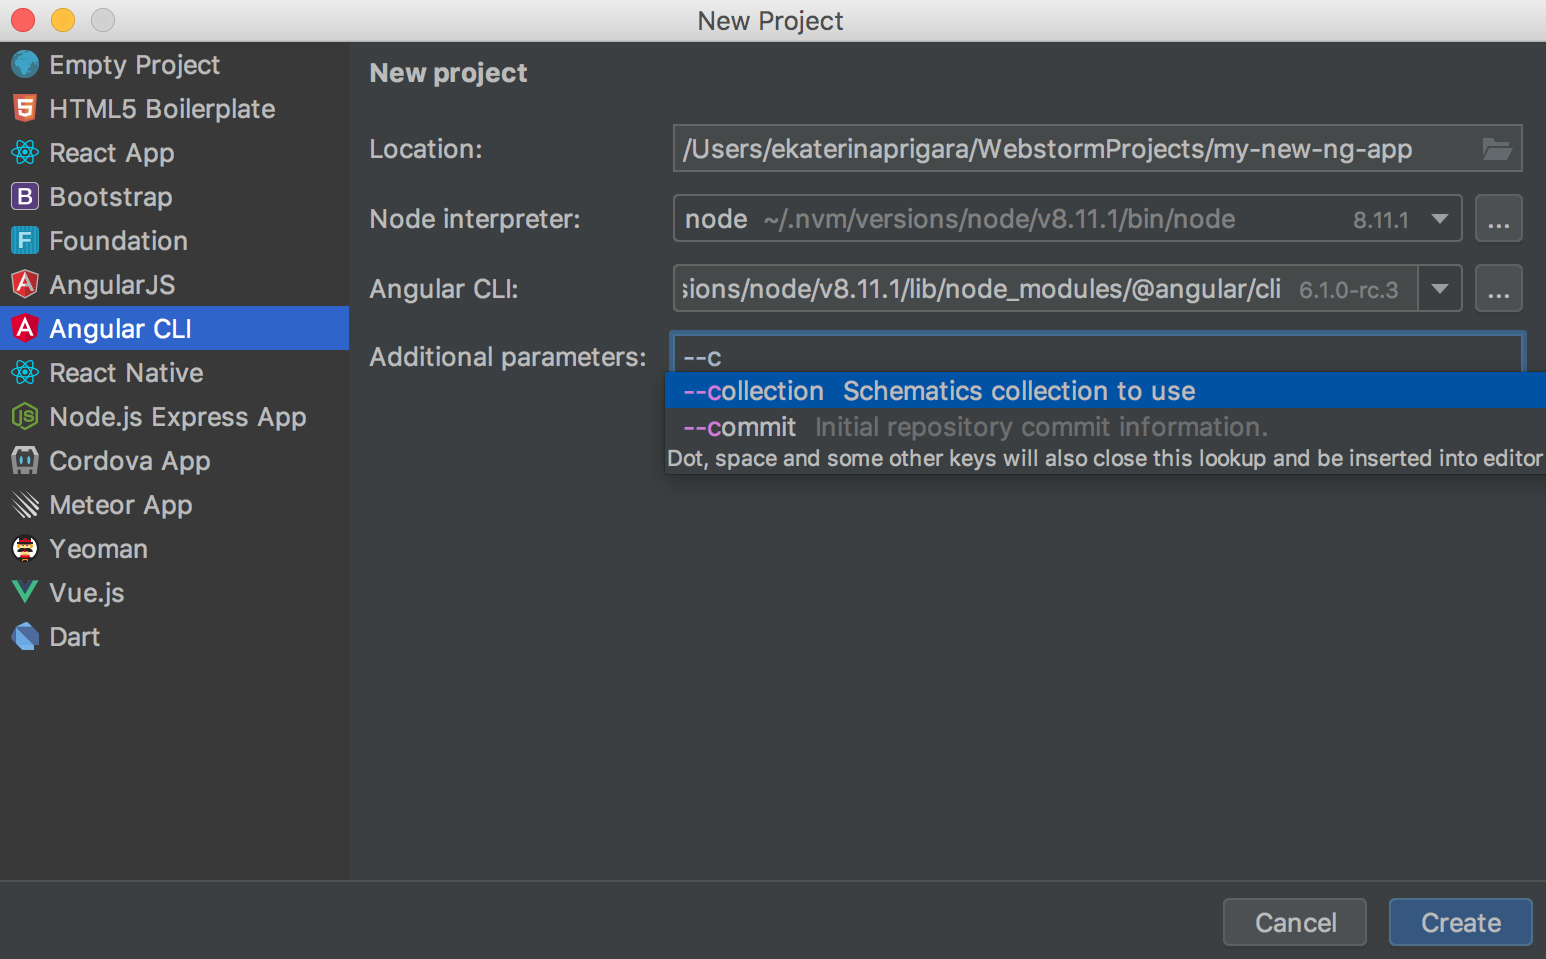The height and width of the screenshot is (959, 1546).
Task: Click the Foundation F icon
Action: [25, 241]
